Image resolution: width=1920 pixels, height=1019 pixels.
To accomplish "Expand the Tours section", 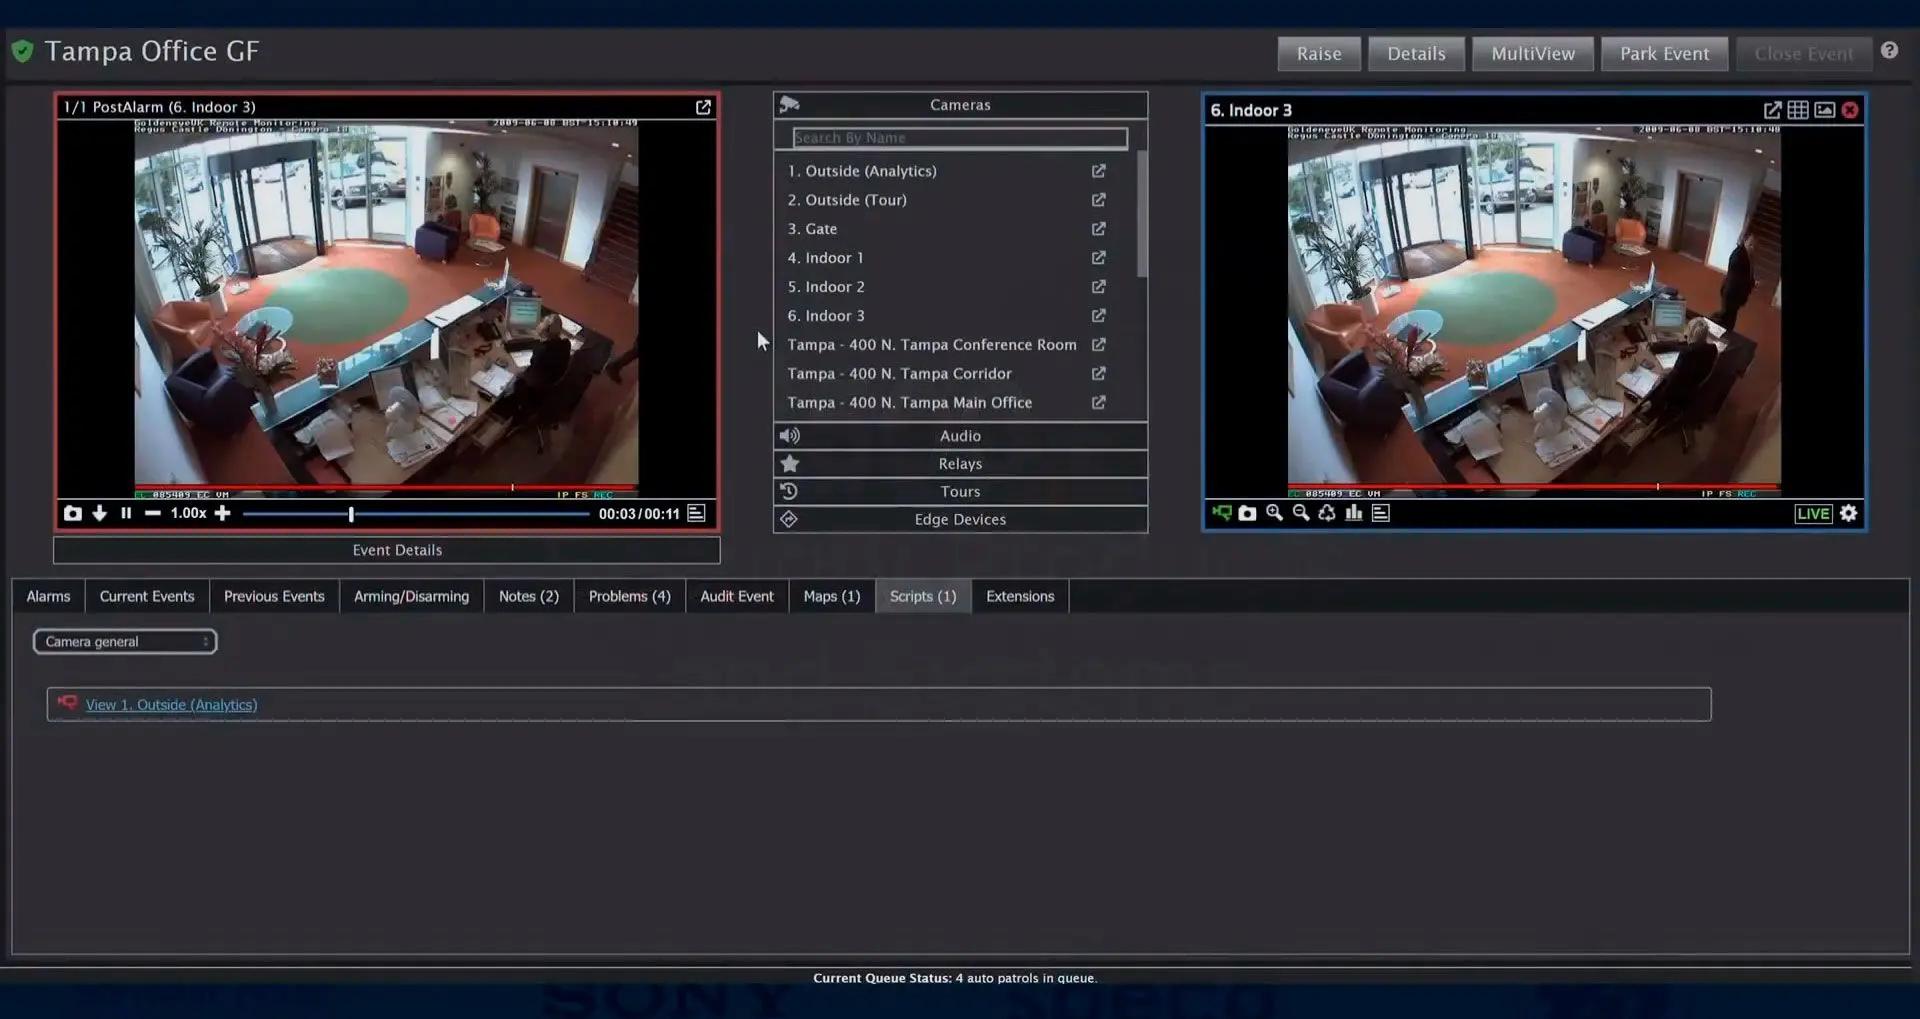I will (959, 492).
